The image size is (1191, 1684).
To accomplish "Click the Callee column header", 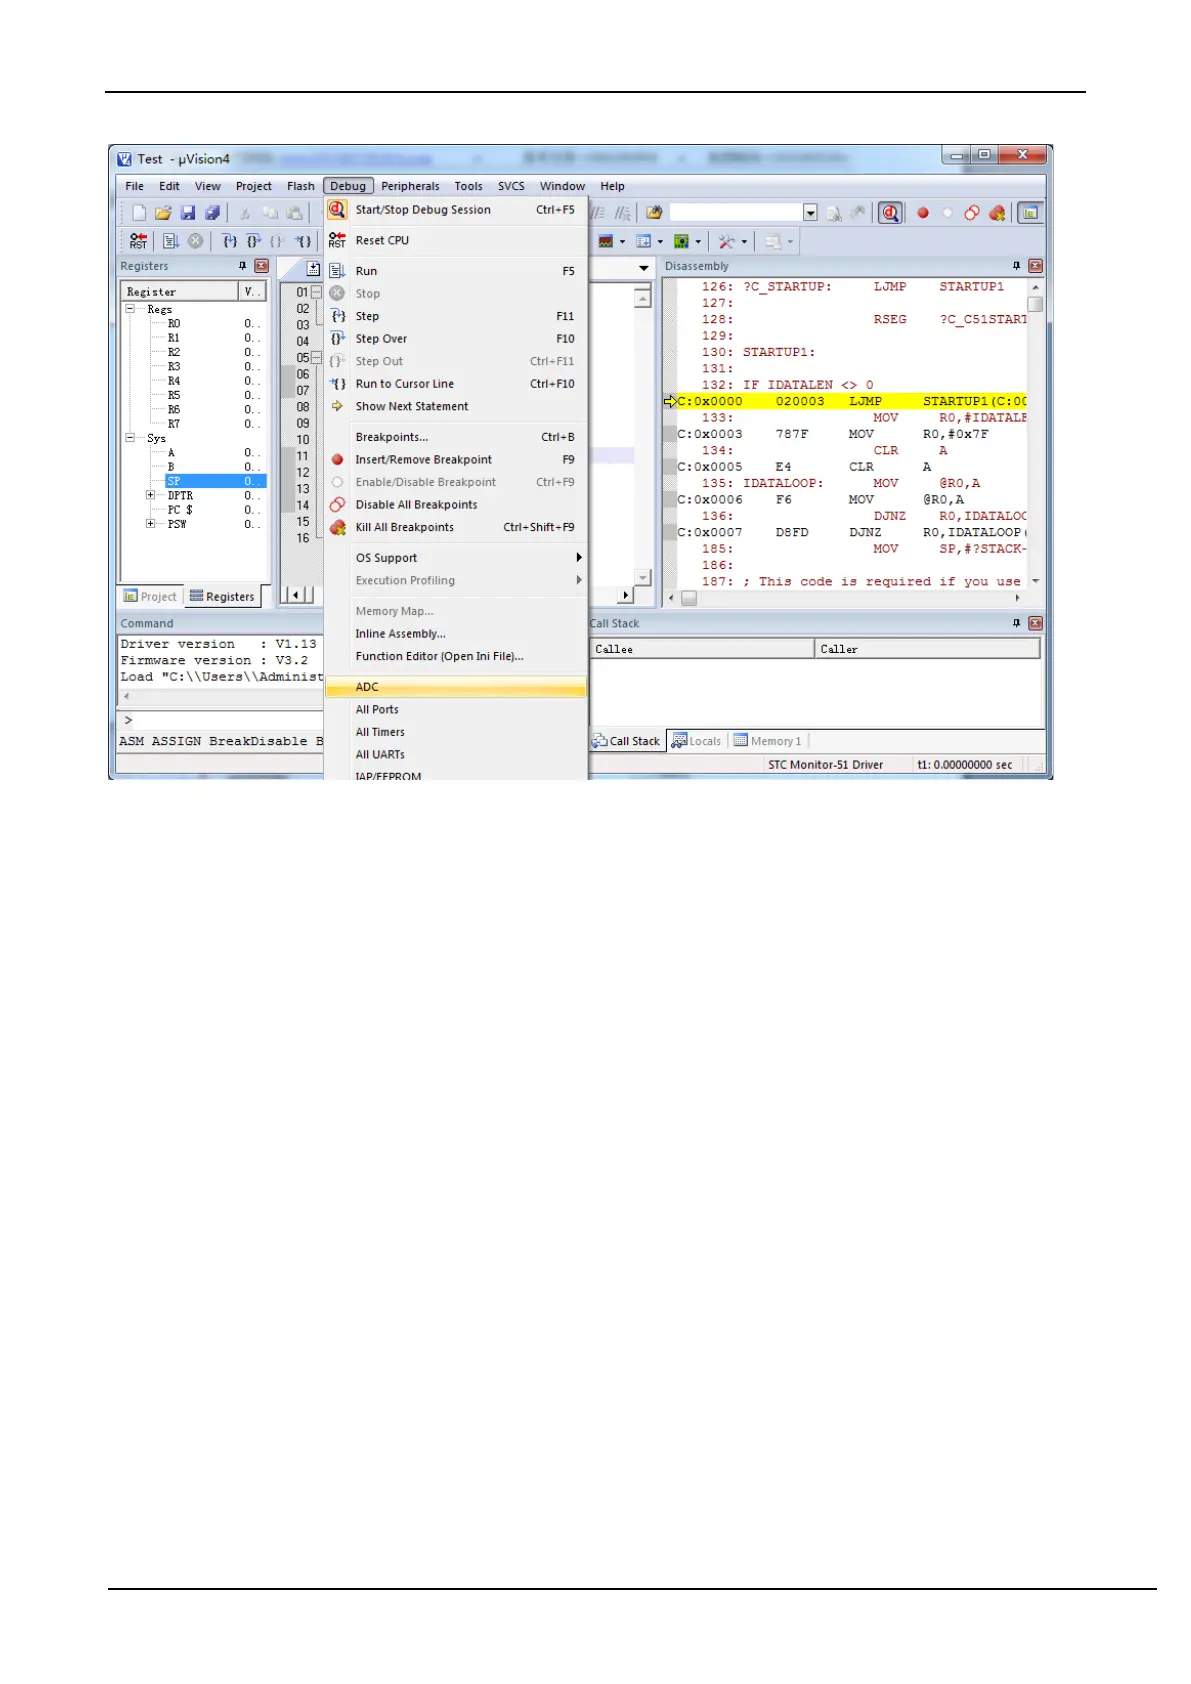I will click(x=701, y=649).
